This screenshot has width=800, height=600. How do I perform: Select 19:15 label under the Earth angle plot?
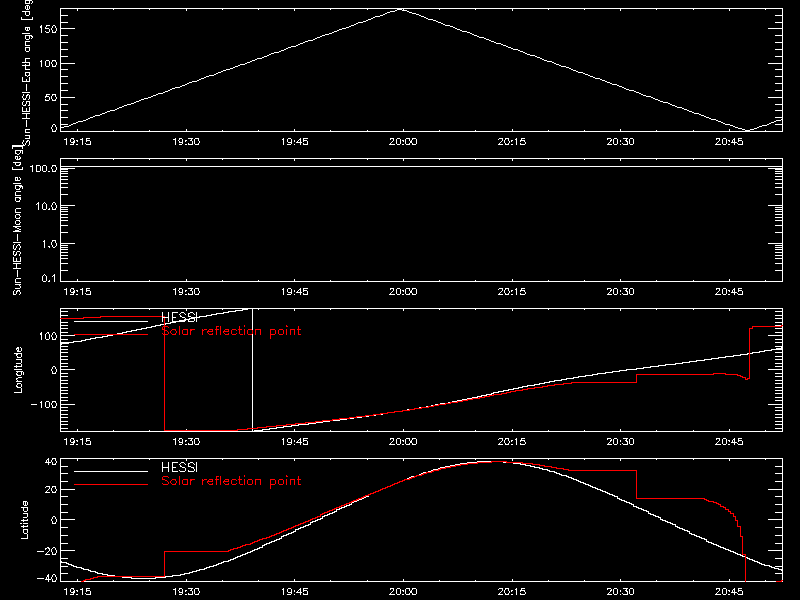coord(78,142)
